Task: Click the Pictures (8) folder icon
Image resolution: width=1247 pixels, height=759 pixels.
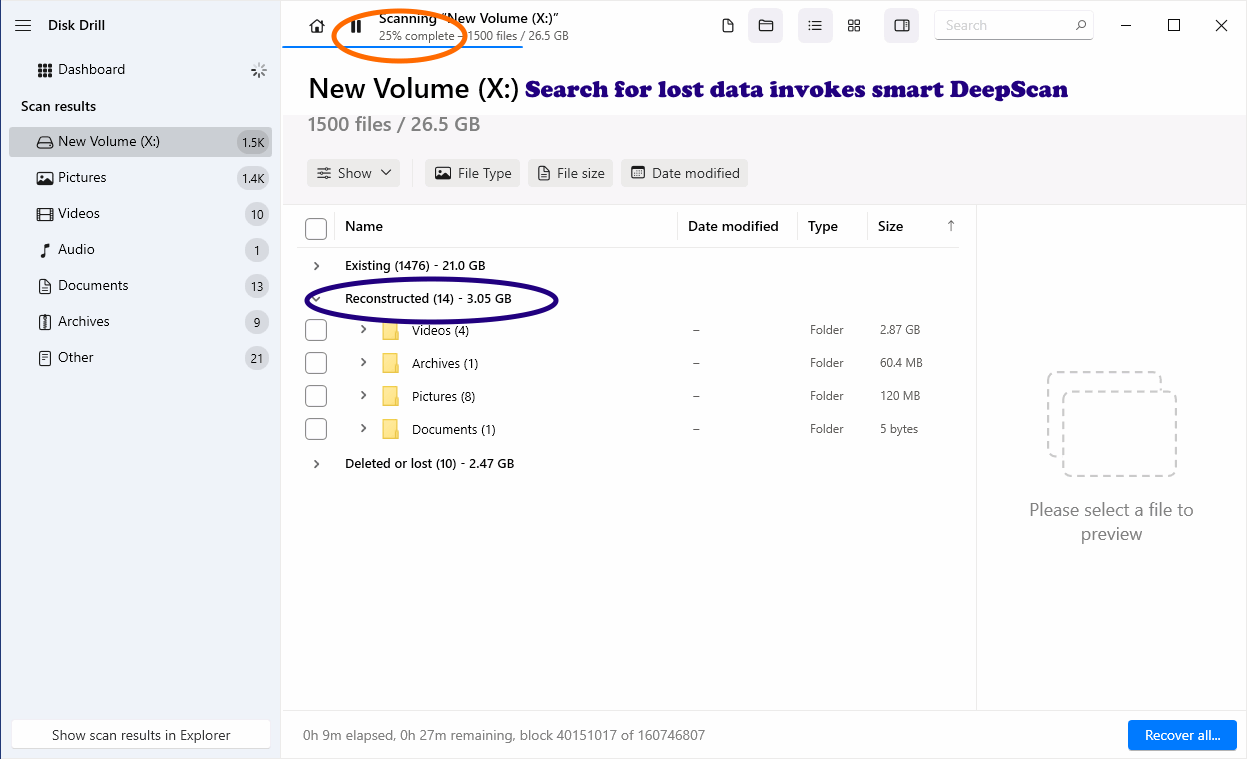Action: pyautogui.click(x=391, y=396)
